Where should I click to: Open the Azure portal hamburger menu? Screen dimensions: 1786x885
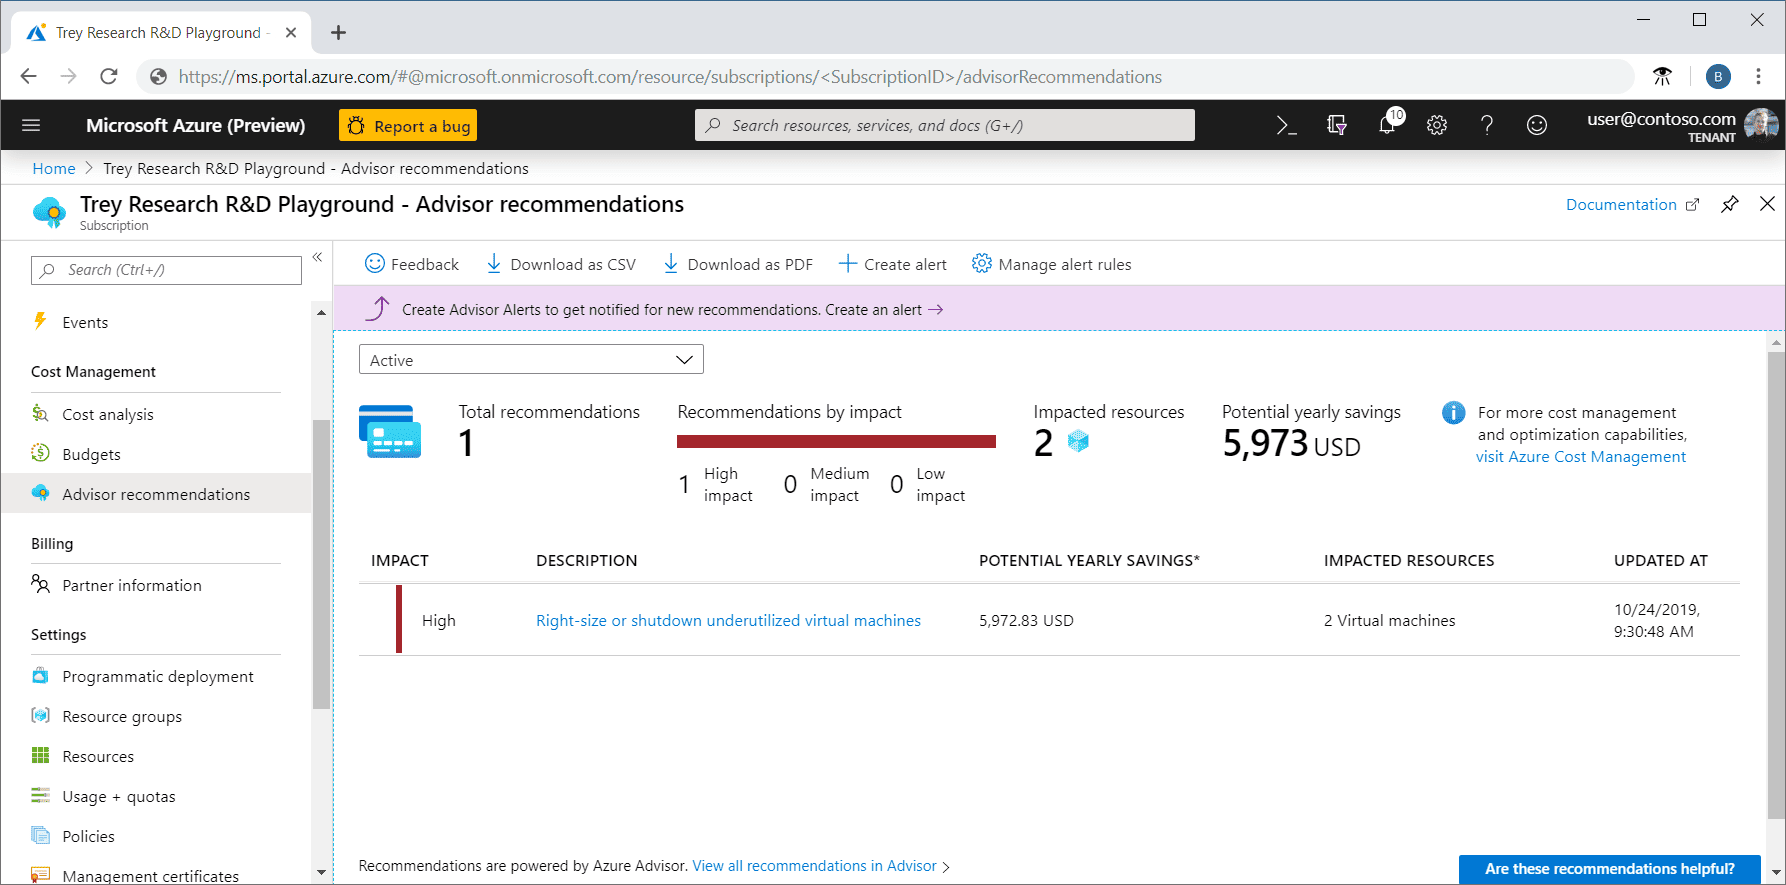(31, 125)
